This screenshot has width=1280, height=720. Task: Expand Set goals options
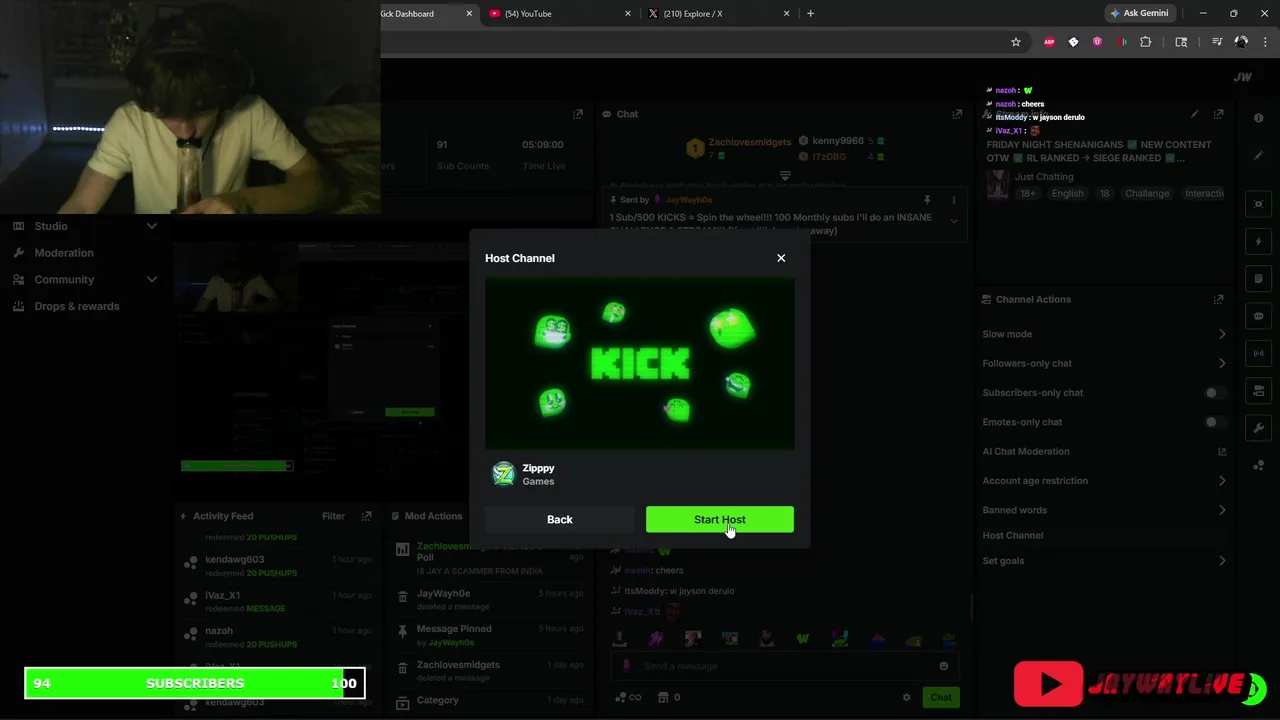[x=1222, y=561]
